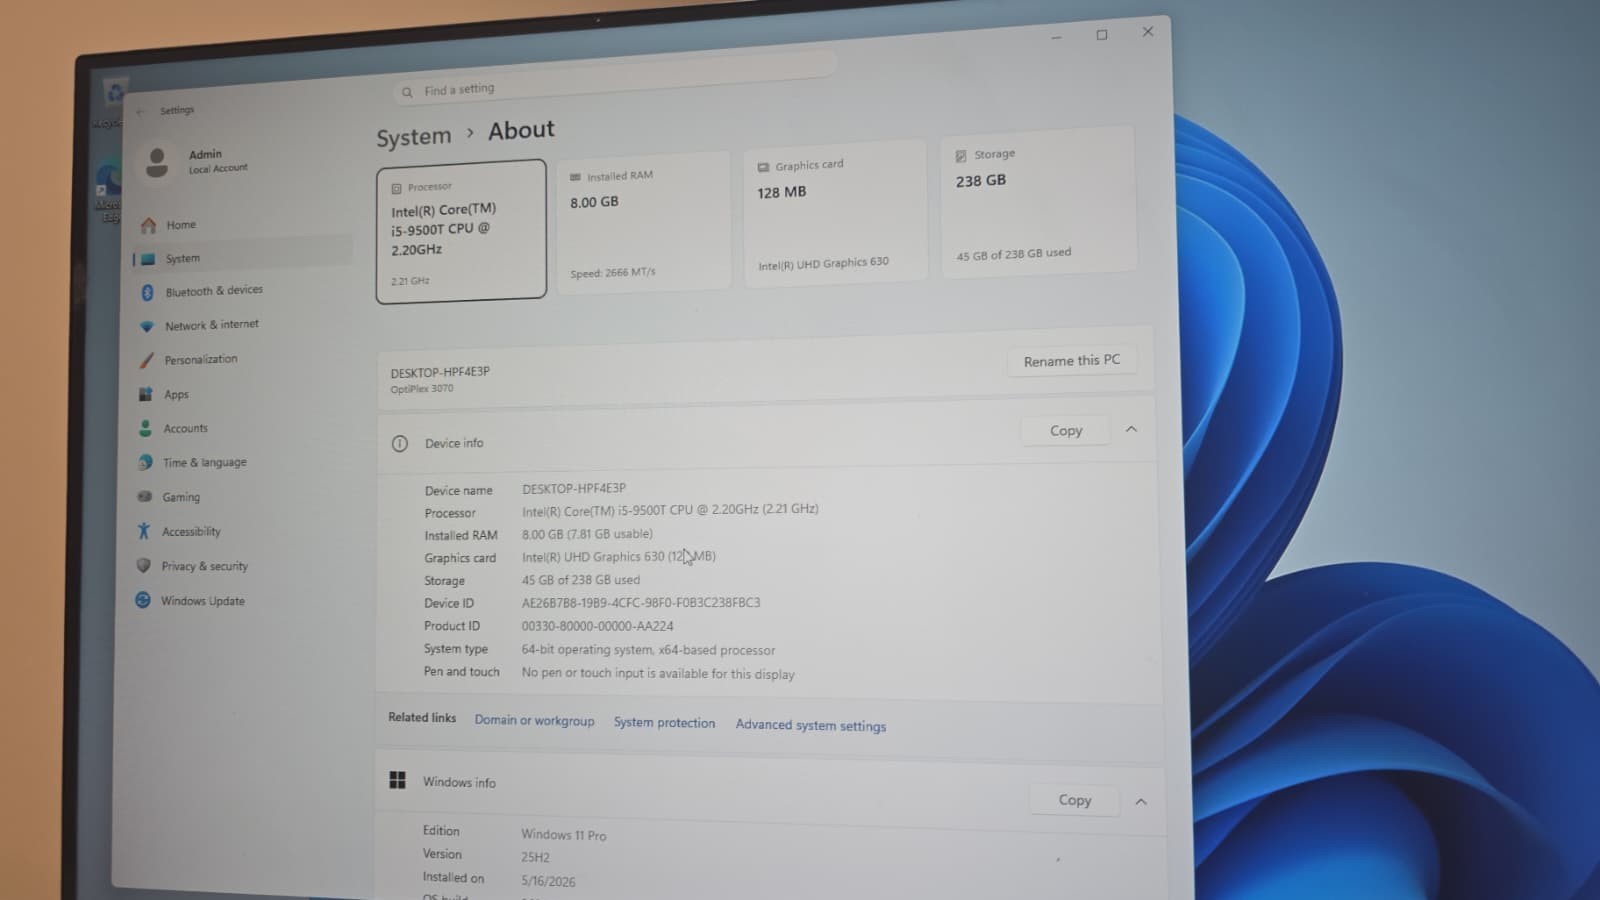Click the Personalization paintbrush icon
The image size is (1600, 900).
point(146,360)
